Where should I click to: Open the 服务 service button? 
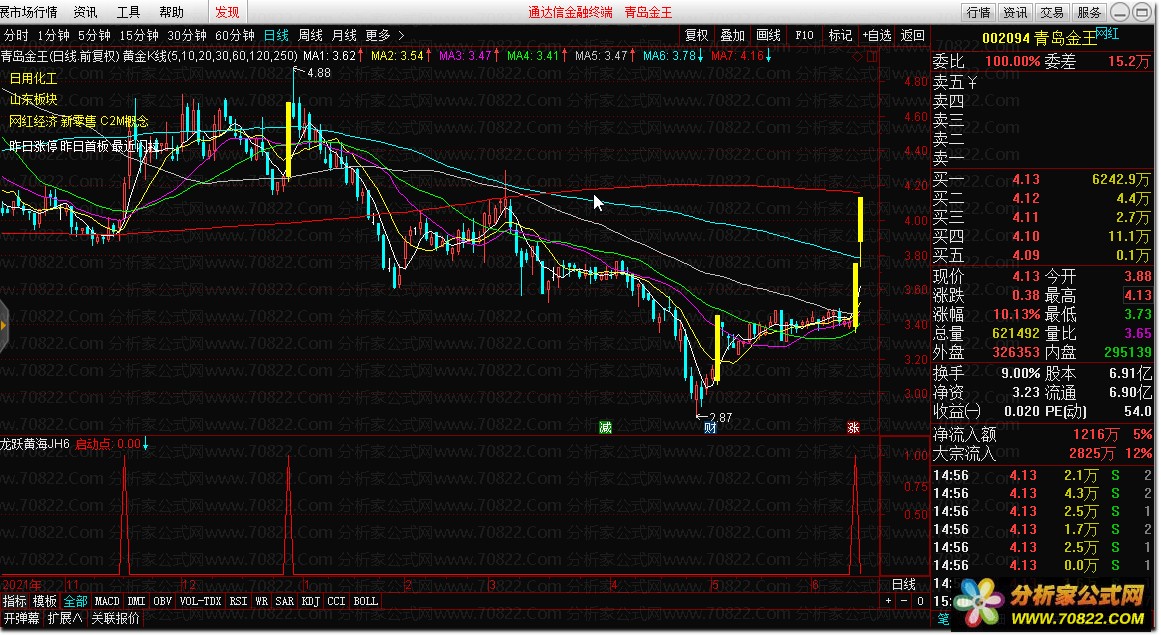click(x=1088, y=12)
